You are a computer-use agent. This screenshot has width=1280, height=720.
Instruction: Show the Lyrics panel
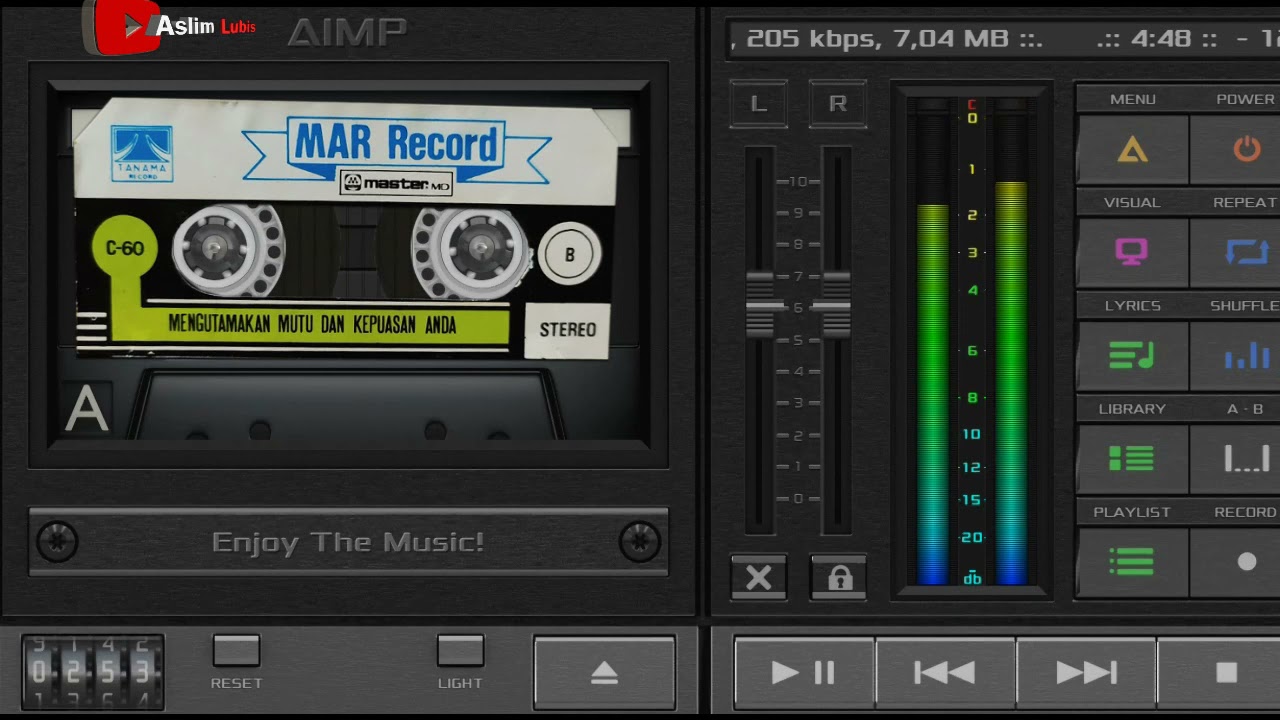click(1132, 356)
